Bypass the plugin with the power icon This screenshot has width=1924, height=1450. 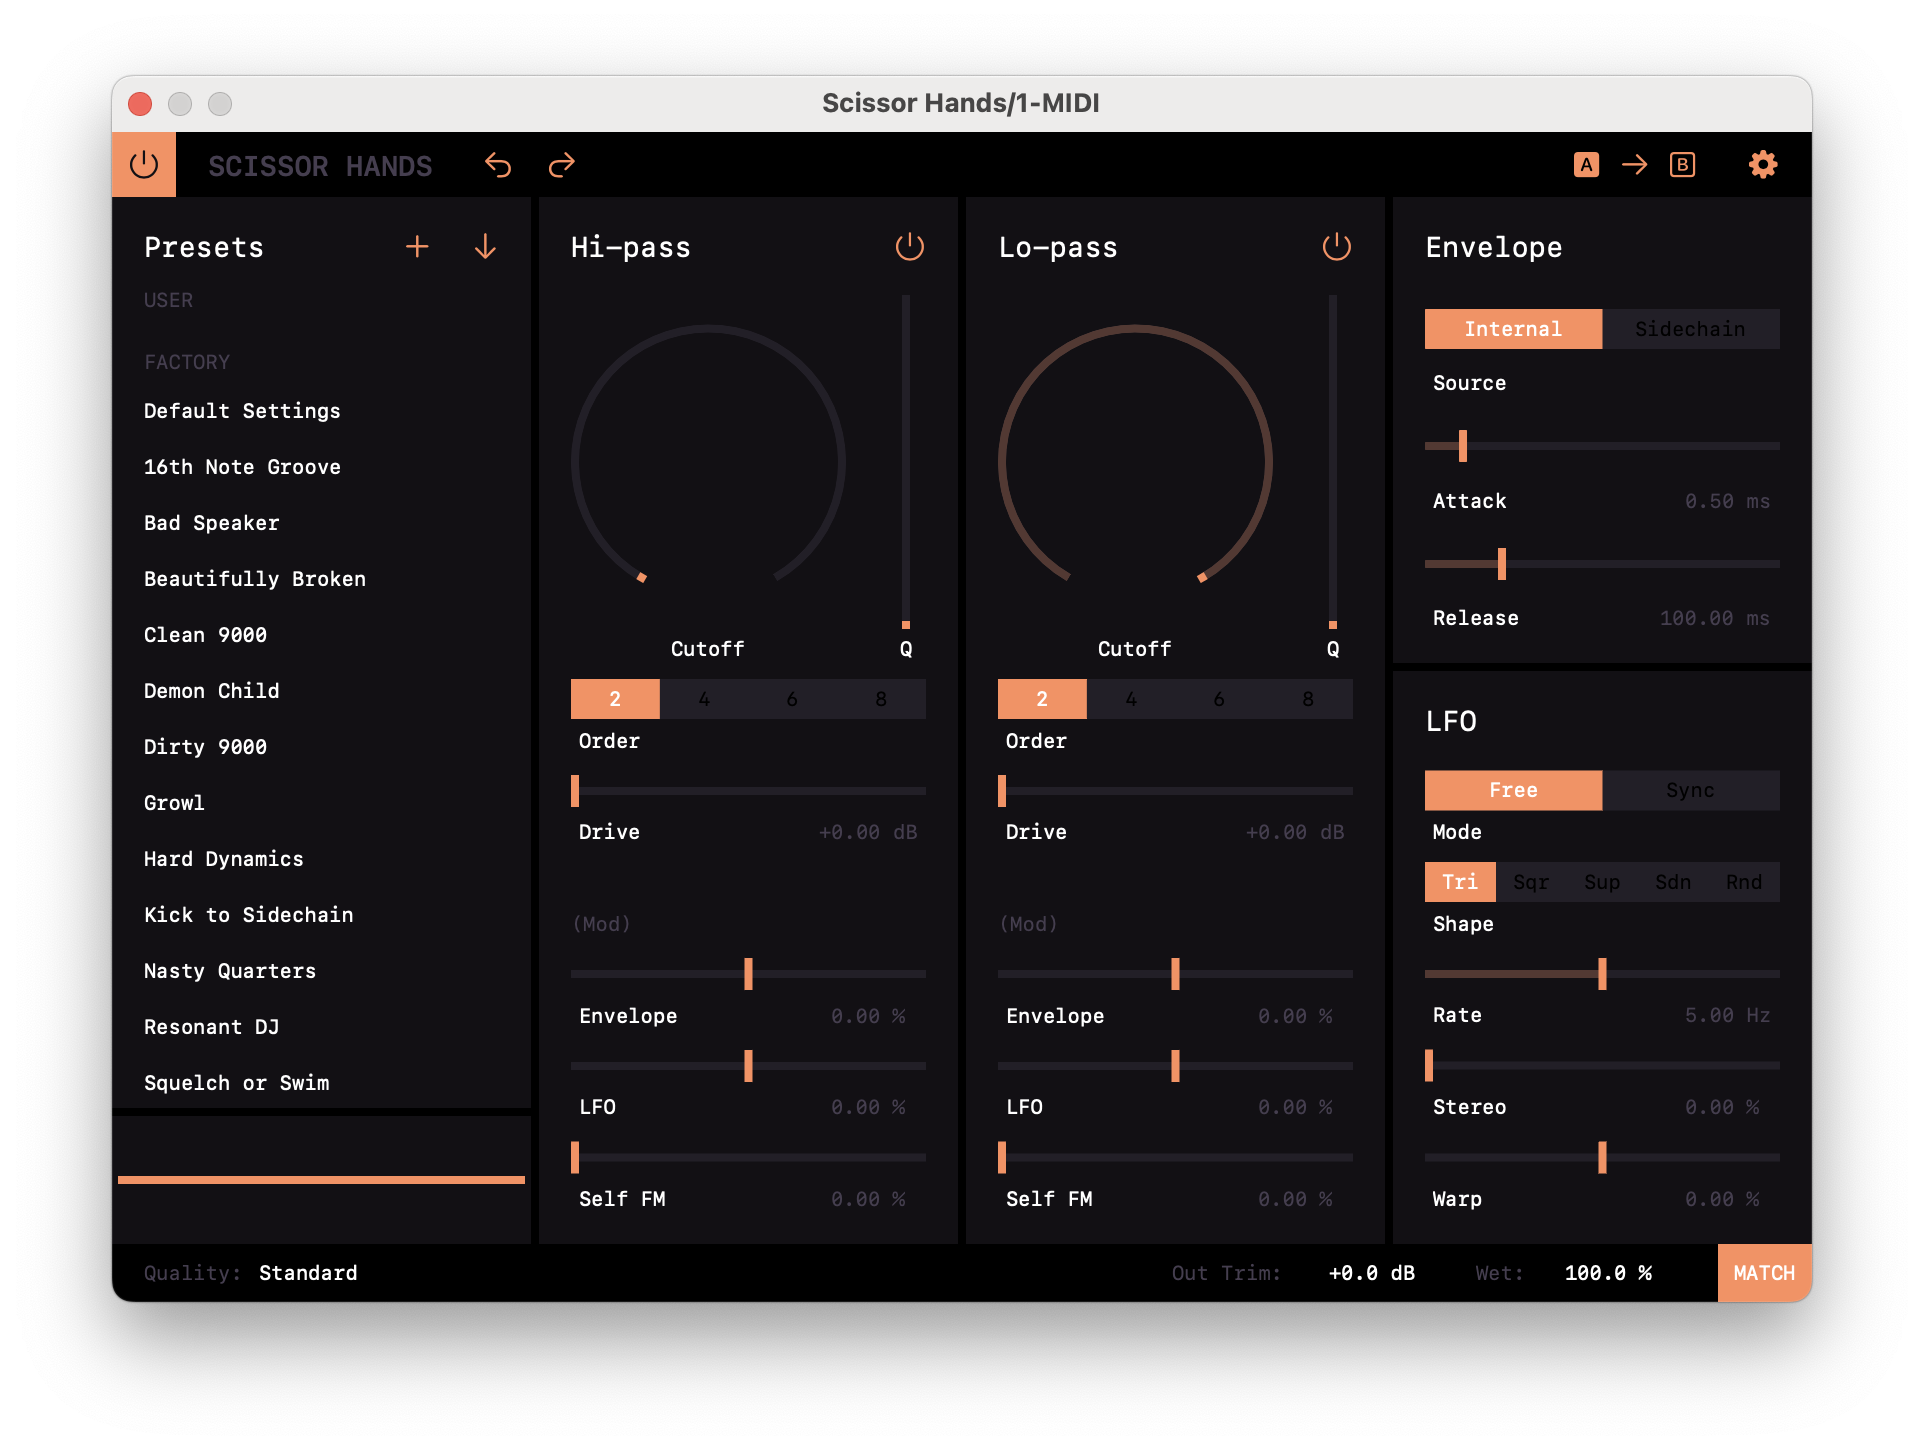143,163
